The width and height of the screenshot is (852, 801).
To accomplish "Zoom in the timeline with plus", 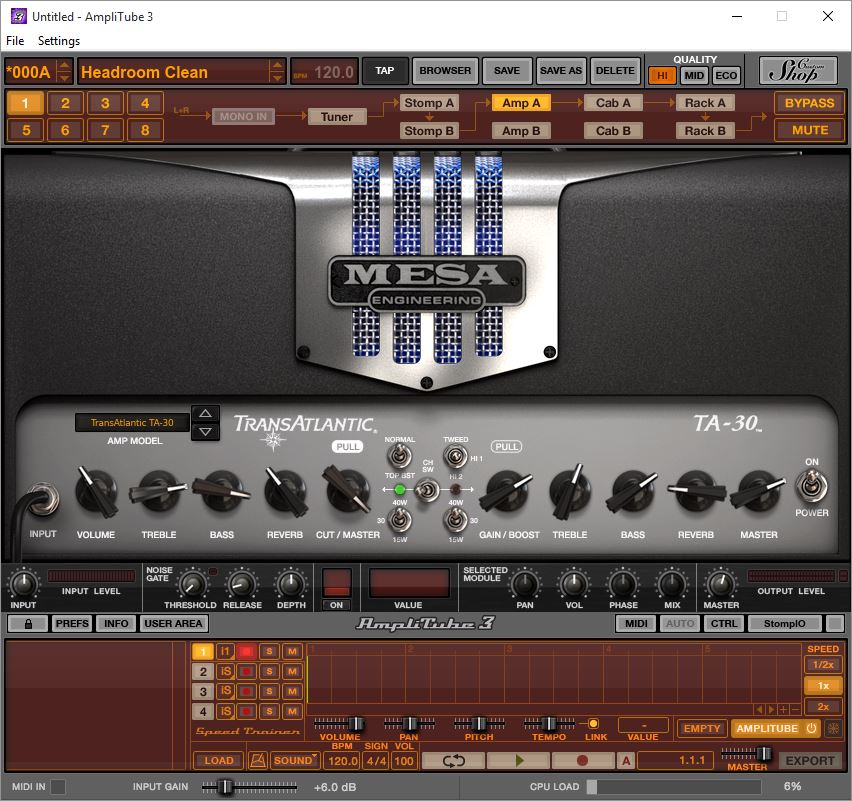I will click(784, 709).
